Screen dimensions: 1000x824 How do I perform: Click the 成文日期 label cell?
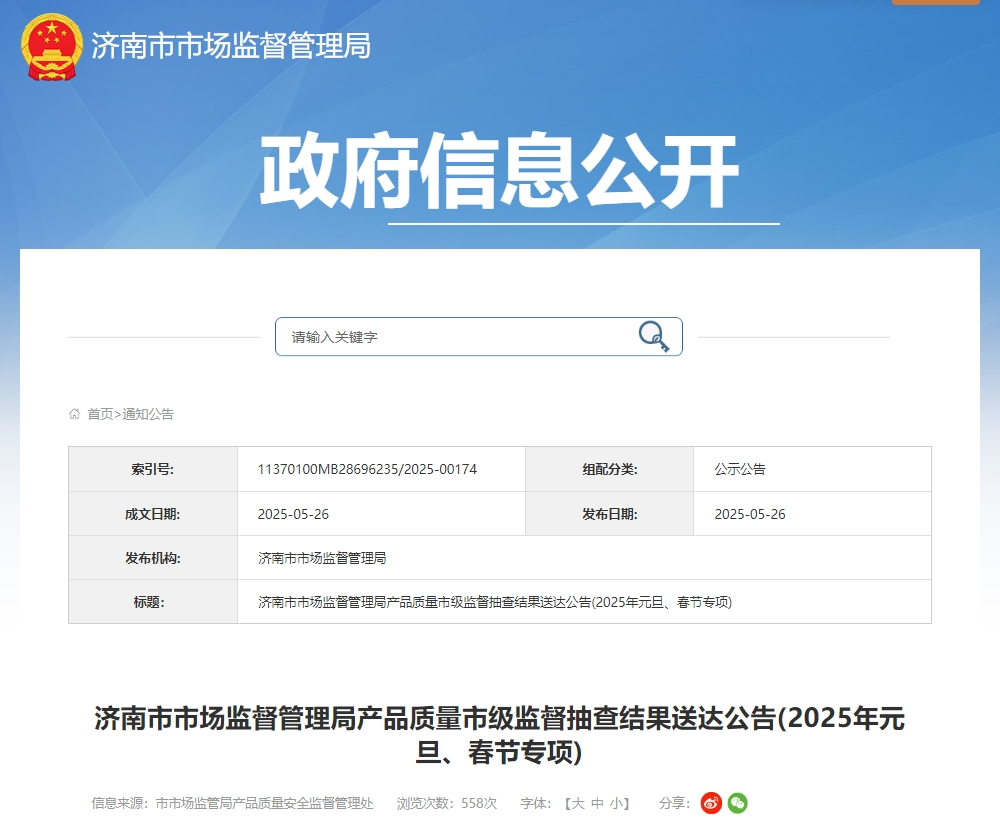tap(153, 514)
